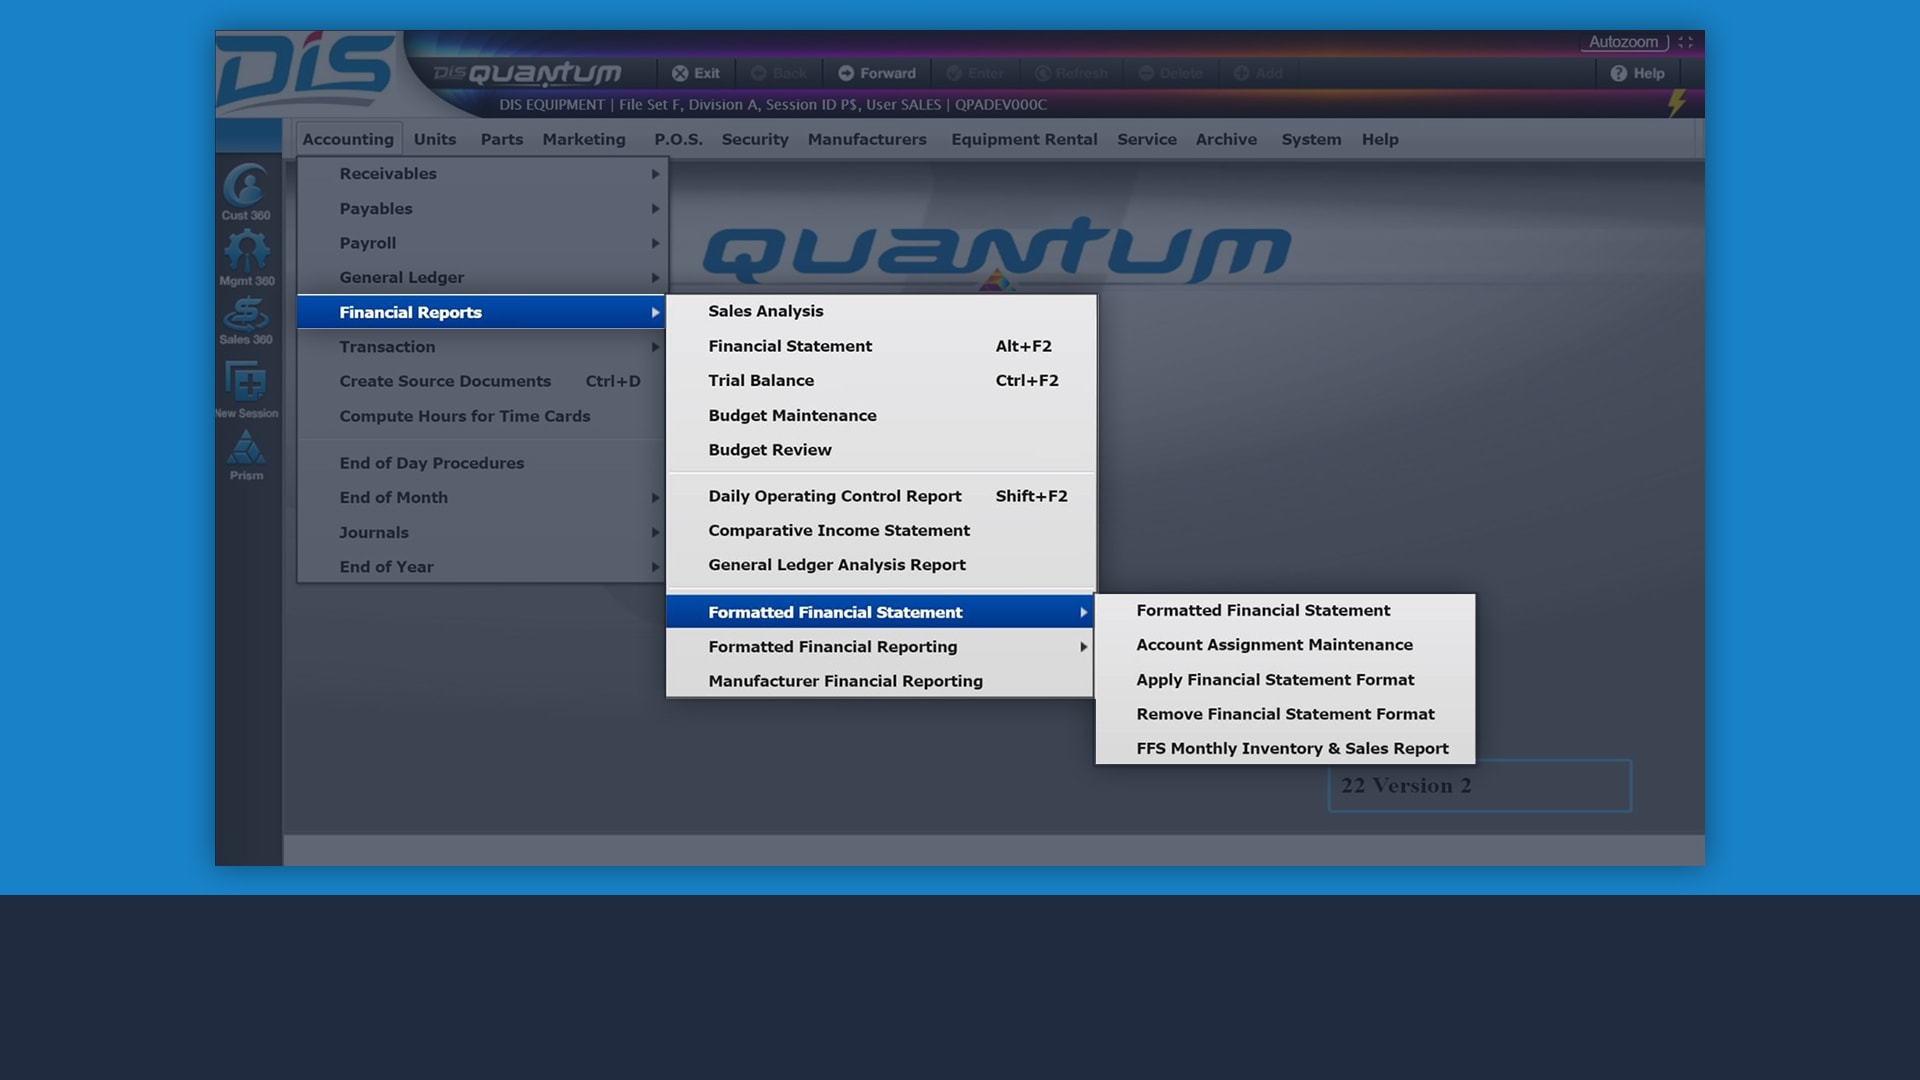
Task: Expand the Journals submenu
Action: tap(483, 532)
